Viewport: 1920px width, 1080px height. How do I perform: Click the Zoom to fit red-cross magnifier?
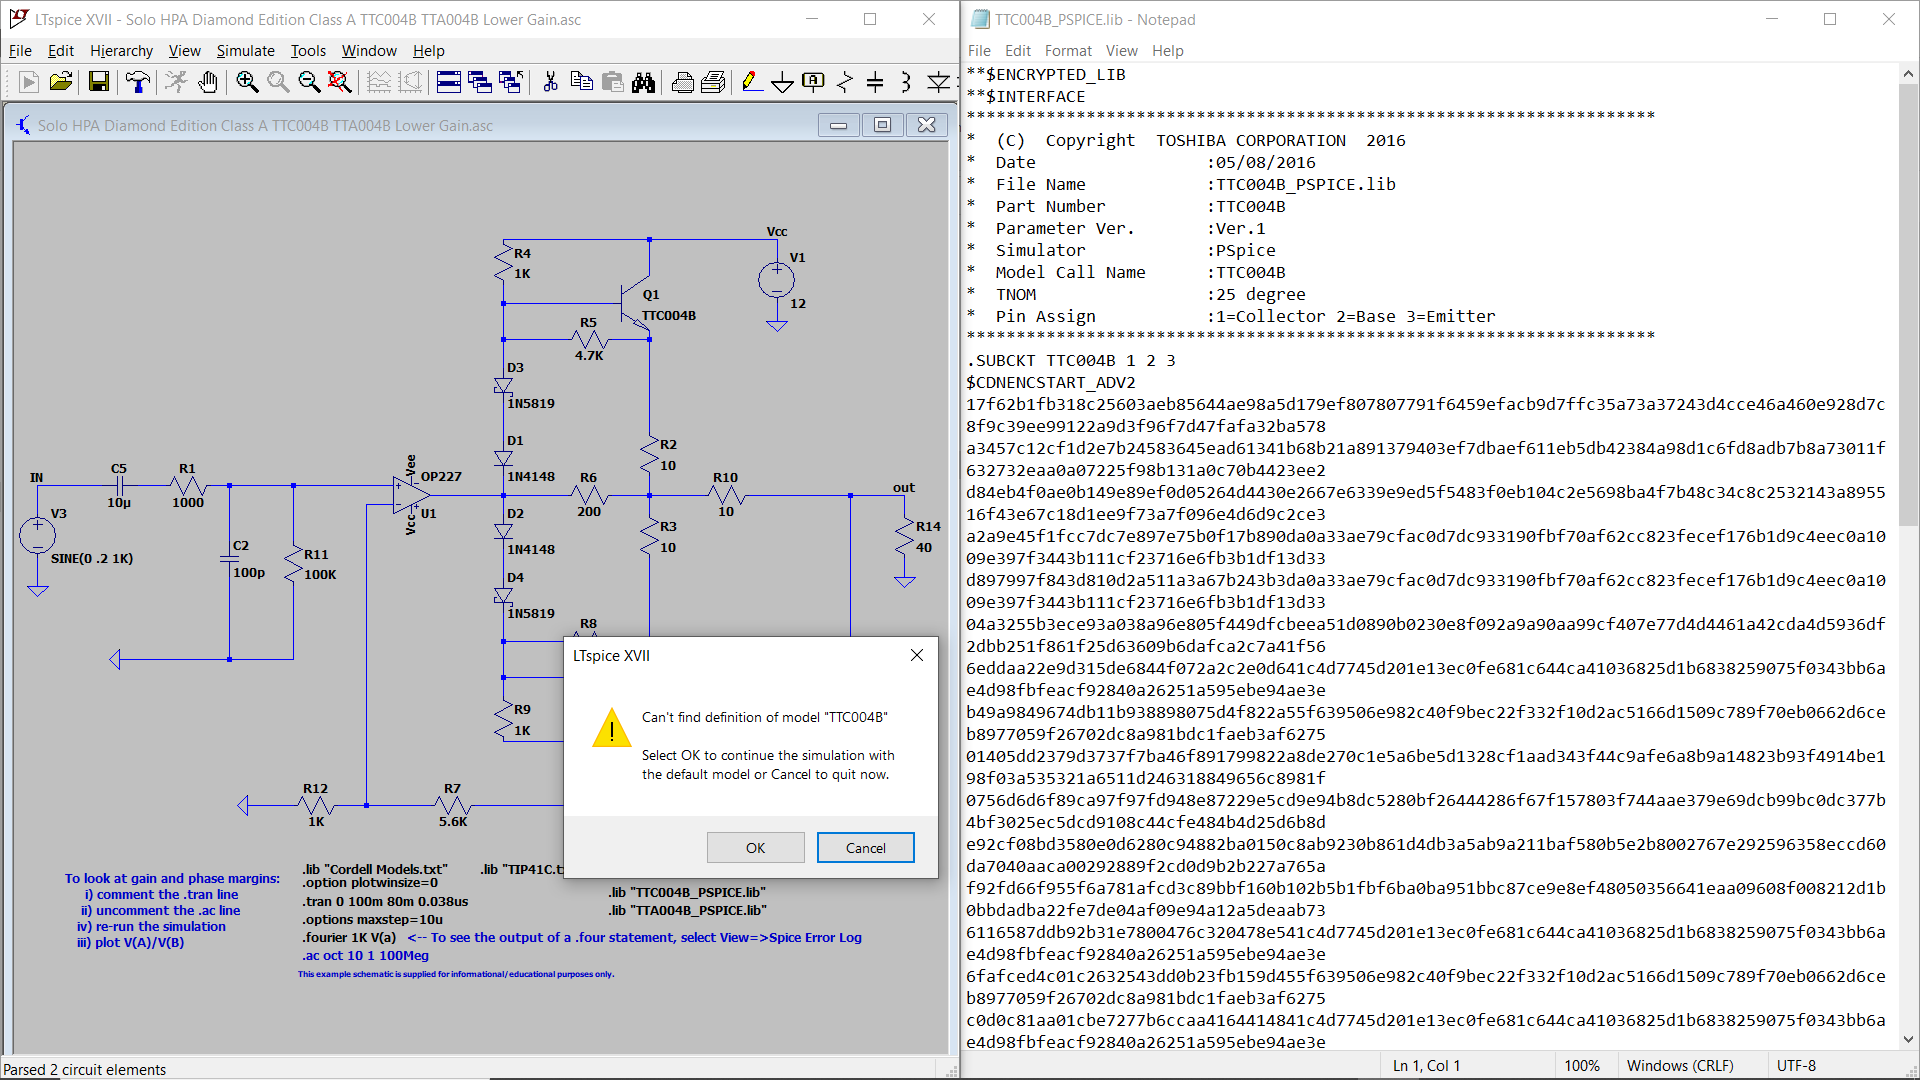tap(340, 82)
